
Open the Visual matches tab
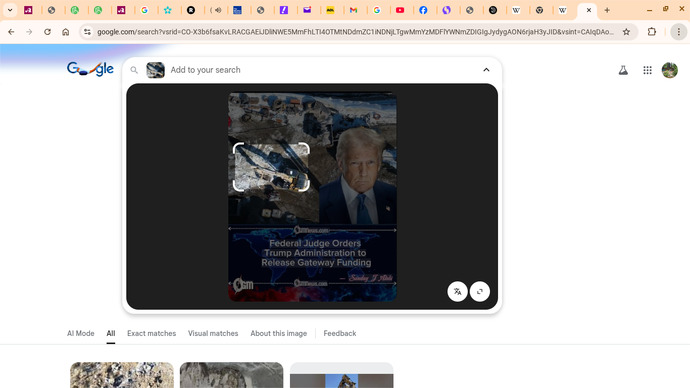(x=213, y=333)
